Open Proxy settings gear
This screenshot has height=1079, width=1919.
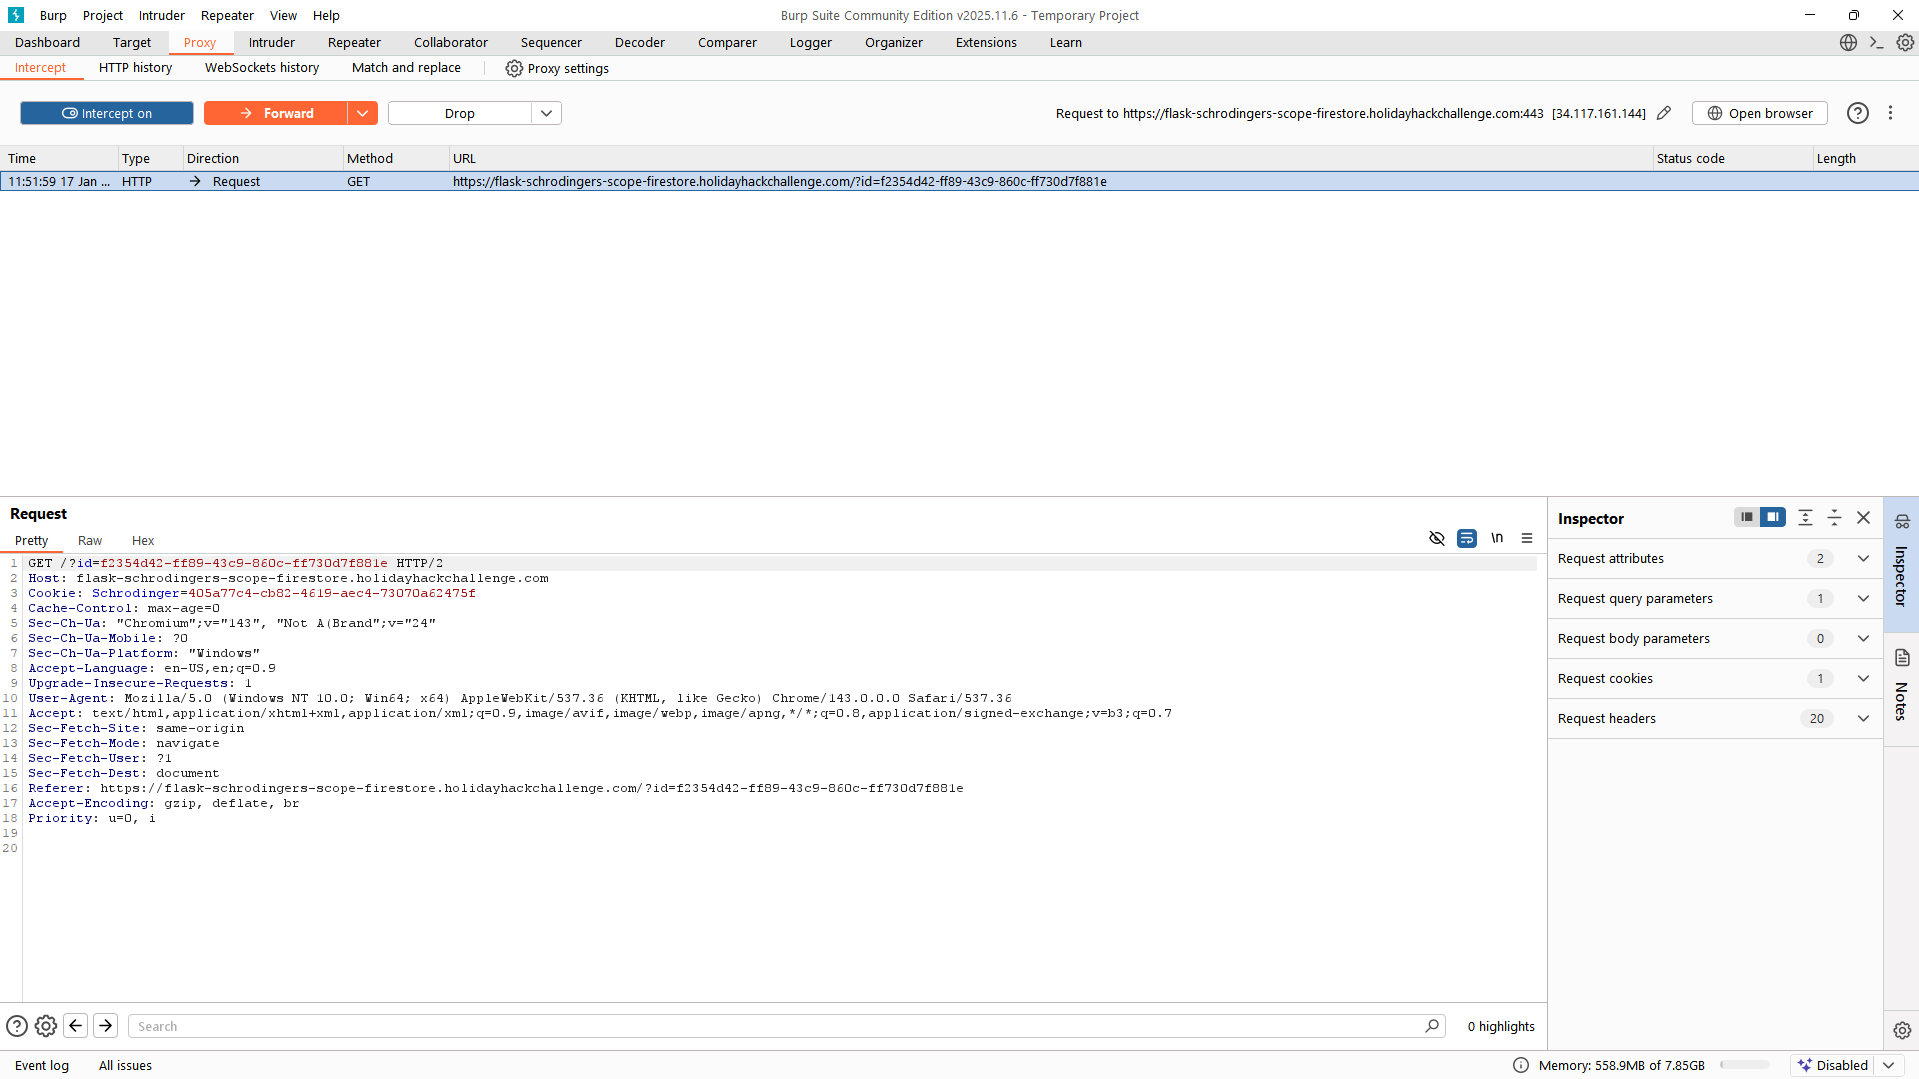point(557,68)
